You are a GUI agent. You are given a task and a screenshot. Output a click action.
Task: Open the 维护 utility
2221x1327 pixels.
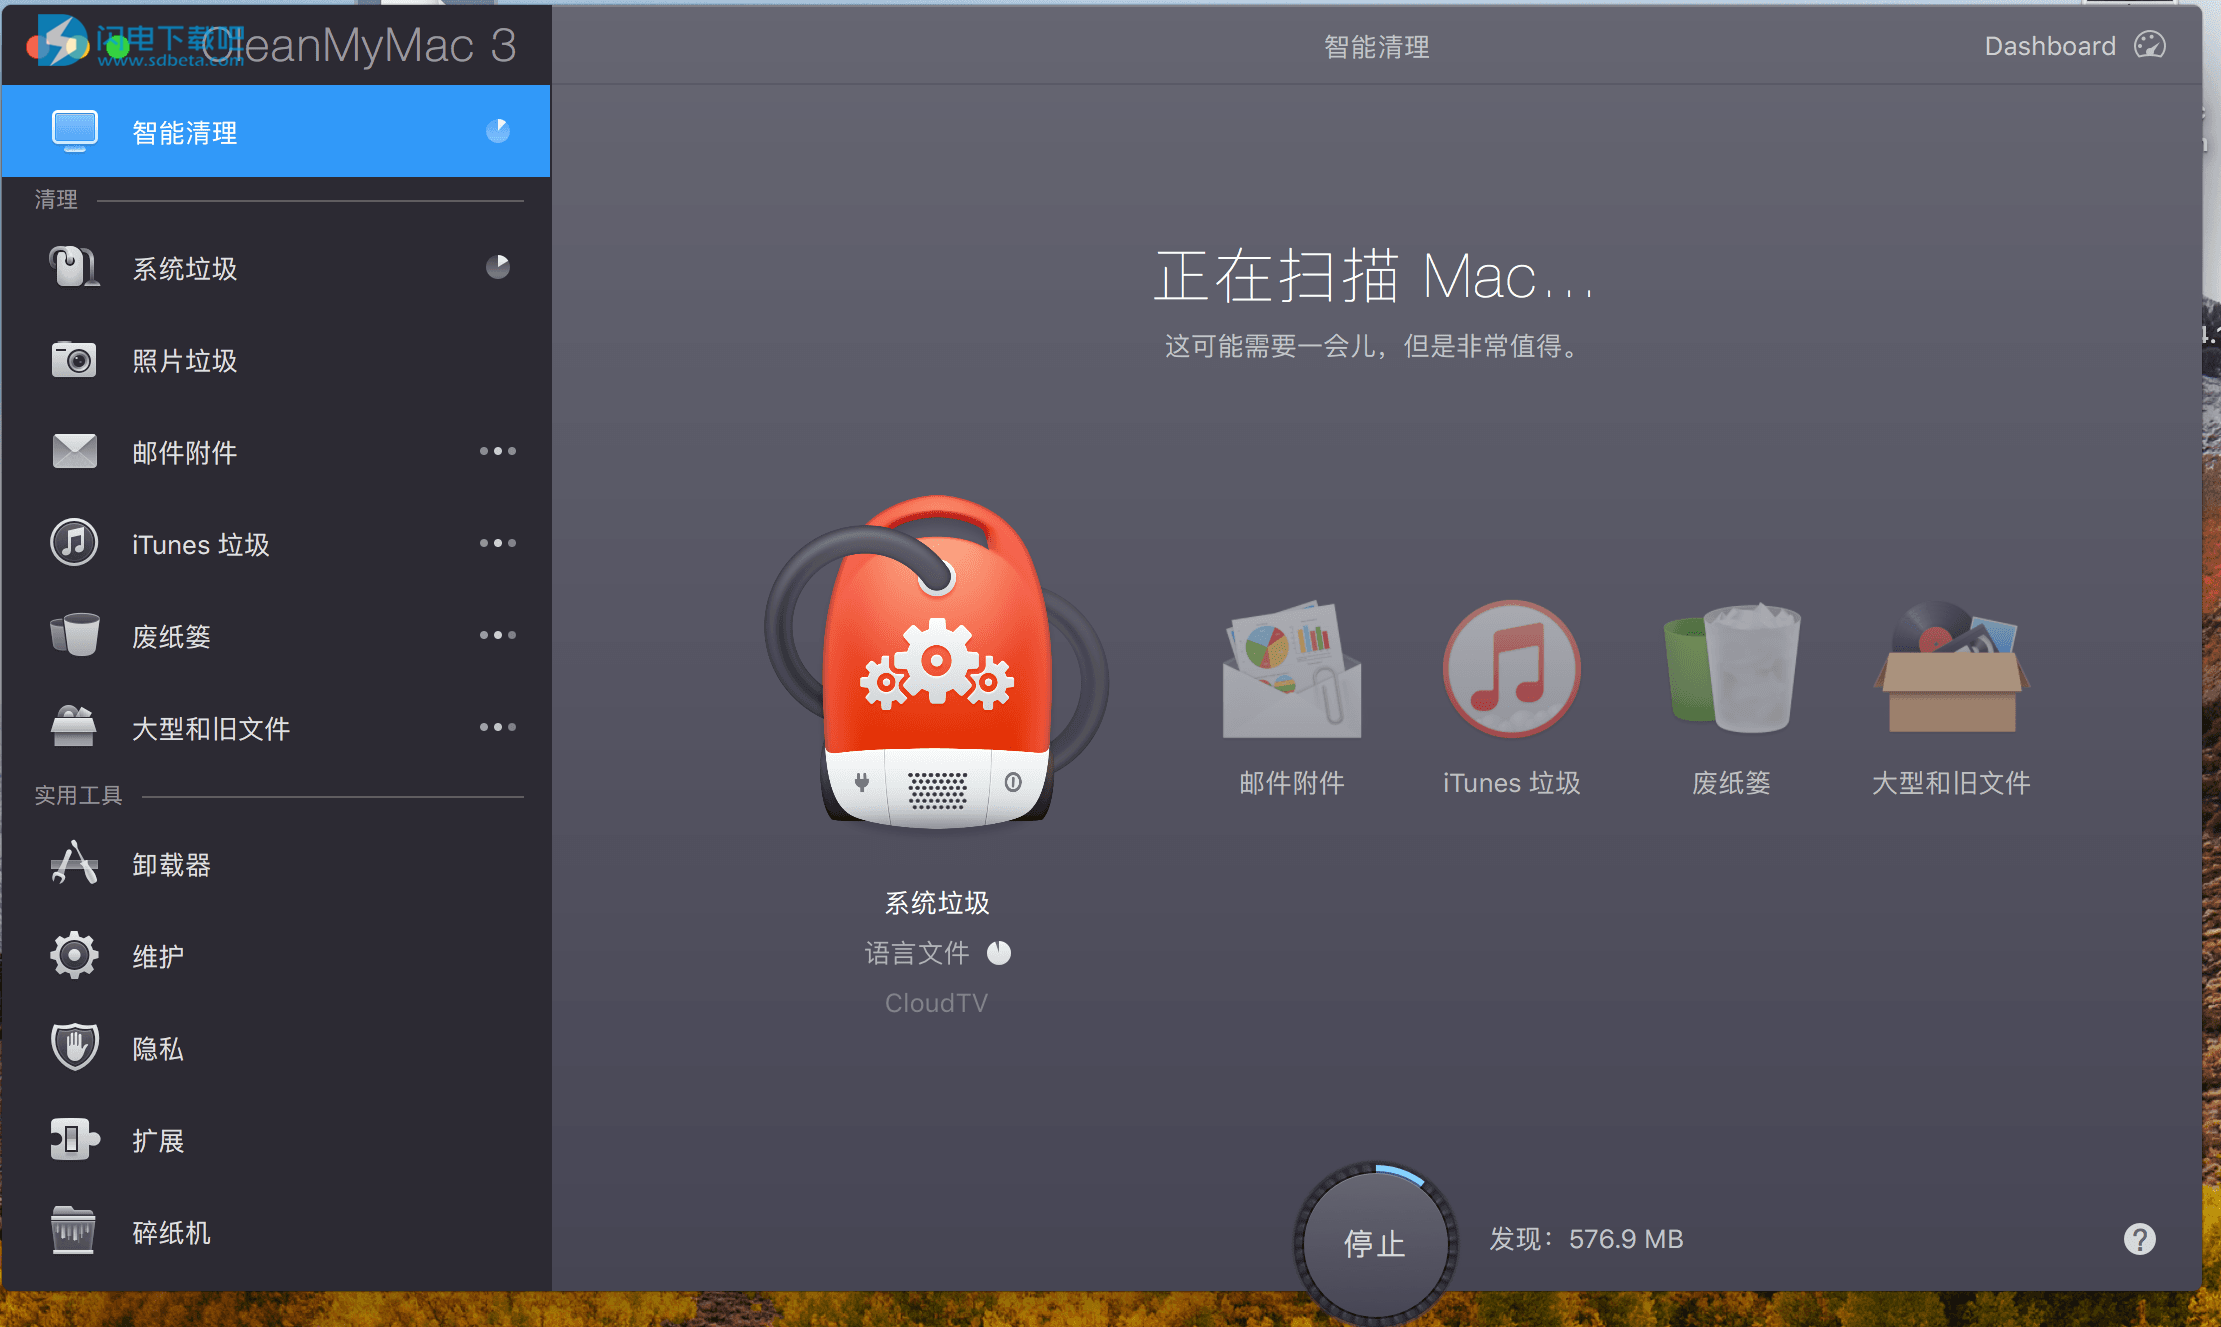[x=276, y=956]
